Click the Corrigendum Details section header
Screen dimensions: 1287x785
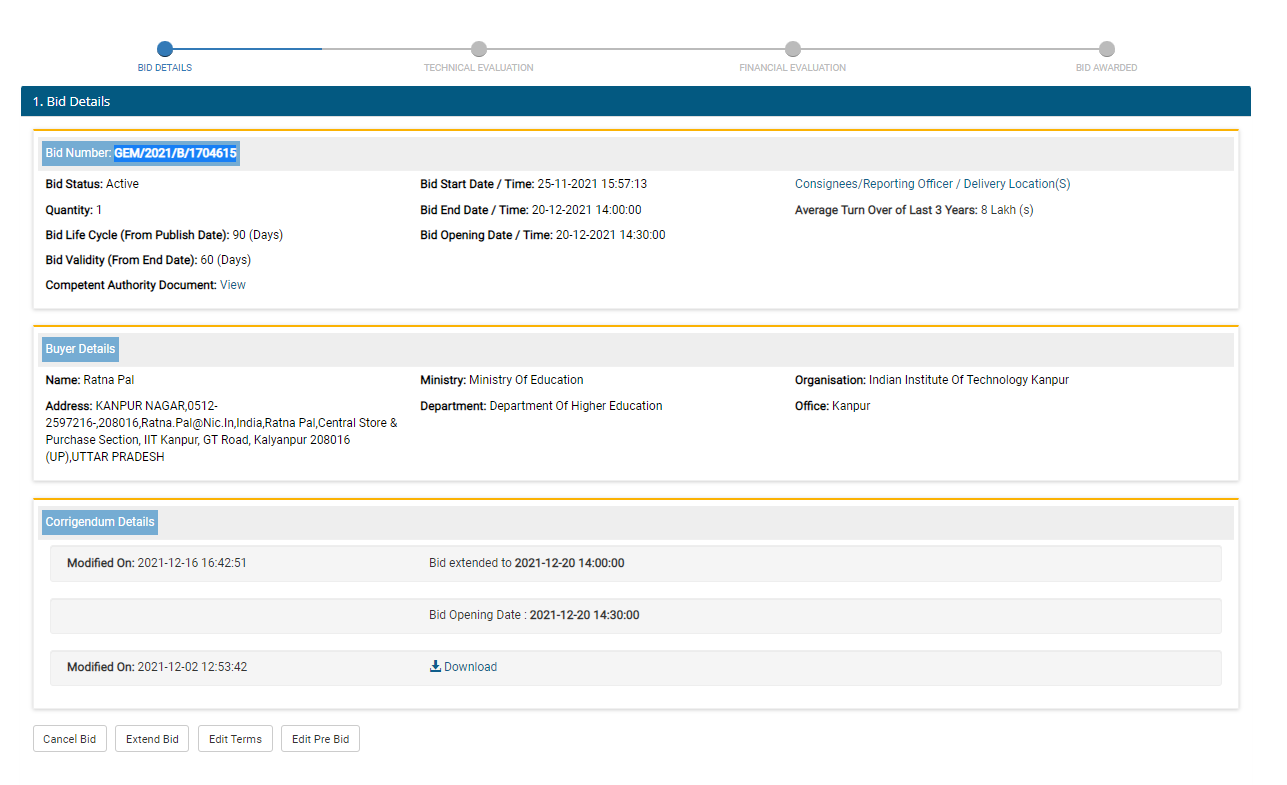100,522
